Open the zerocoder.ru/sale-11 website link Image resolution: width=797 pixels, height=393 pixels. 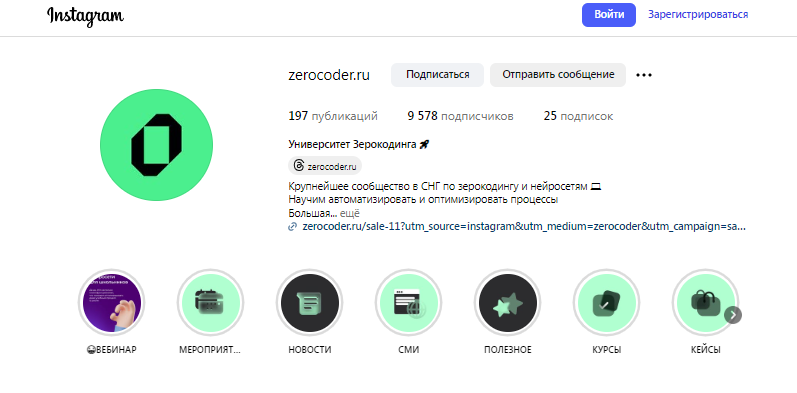coord(524,227)
